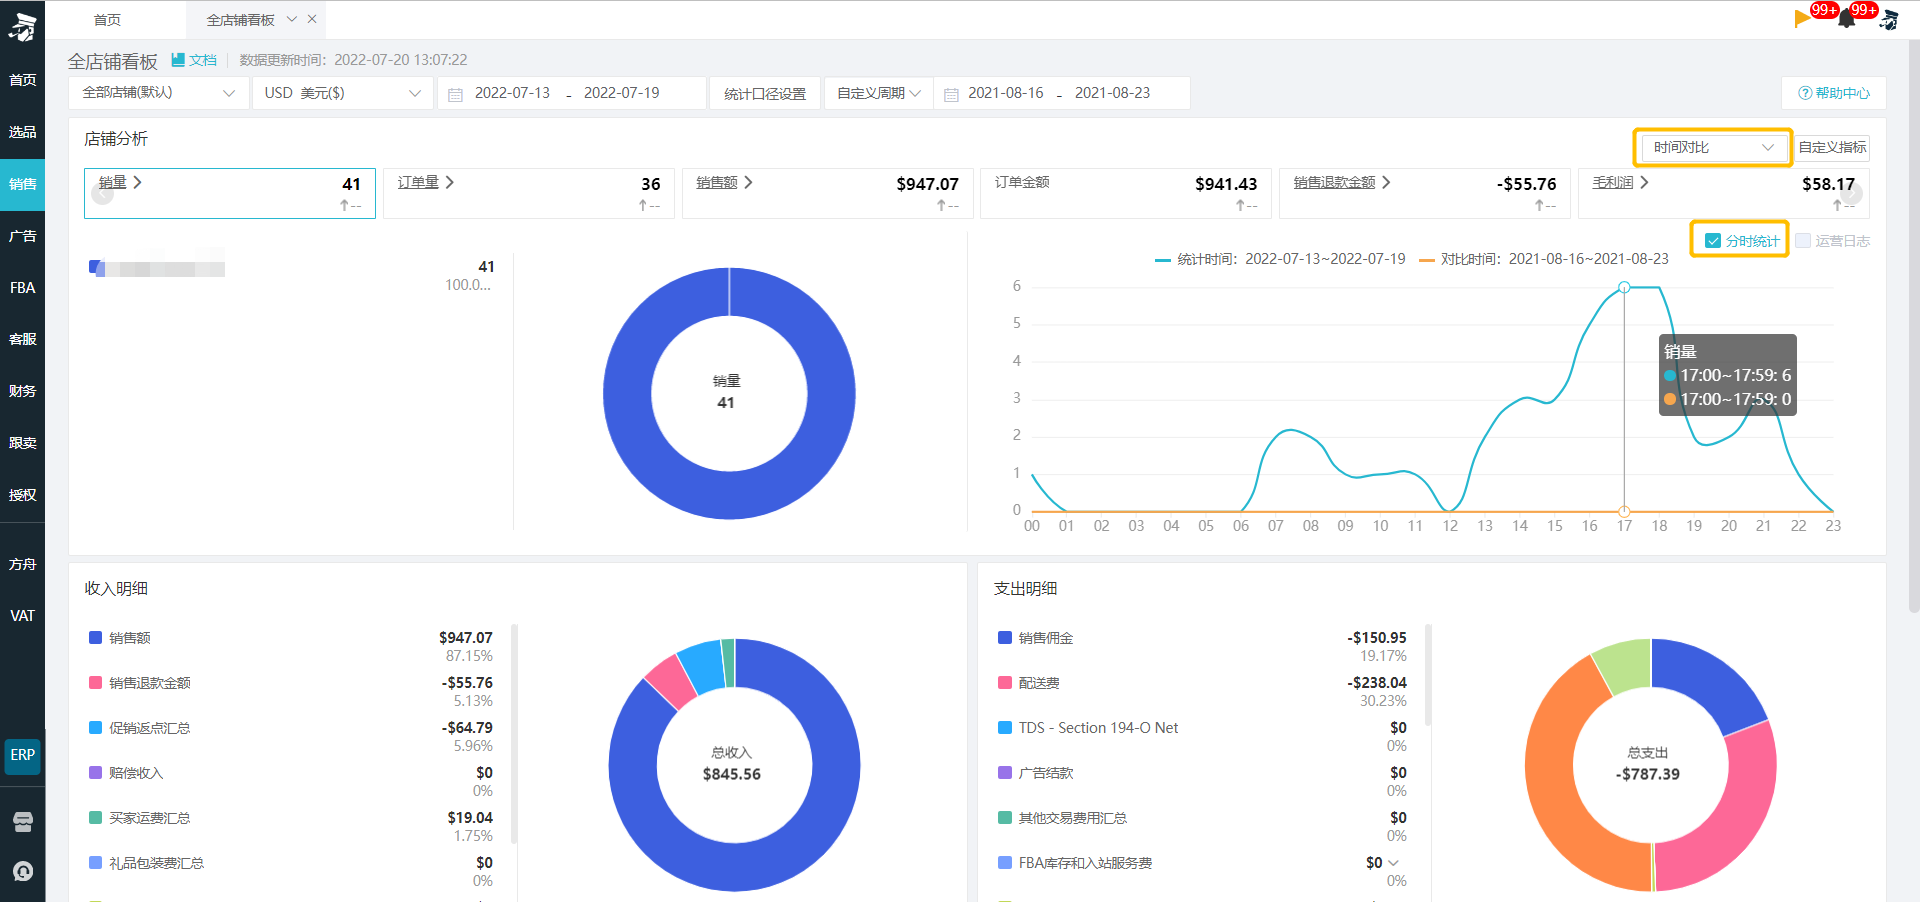Click the income list scrollbar

(x=514, y=734)
